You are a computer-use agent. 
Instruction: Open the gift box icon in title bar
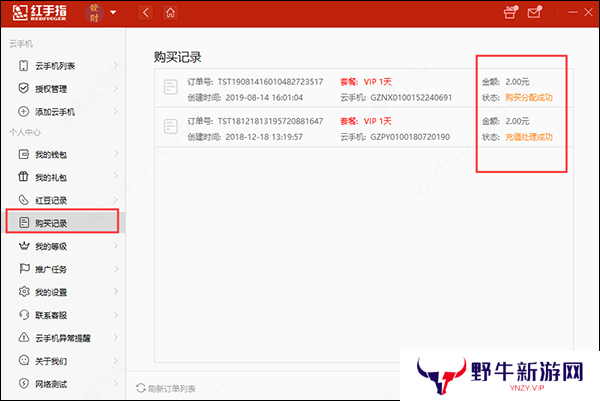[x=510, y=12]
